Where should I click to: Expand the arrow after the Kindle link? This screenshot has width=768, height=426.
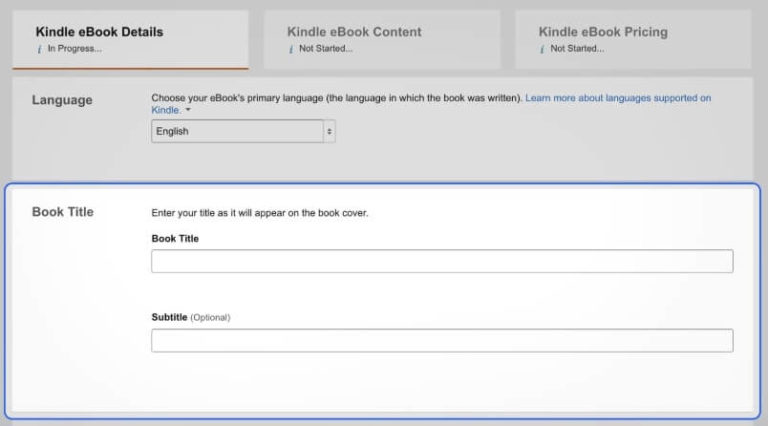point(188,110)
